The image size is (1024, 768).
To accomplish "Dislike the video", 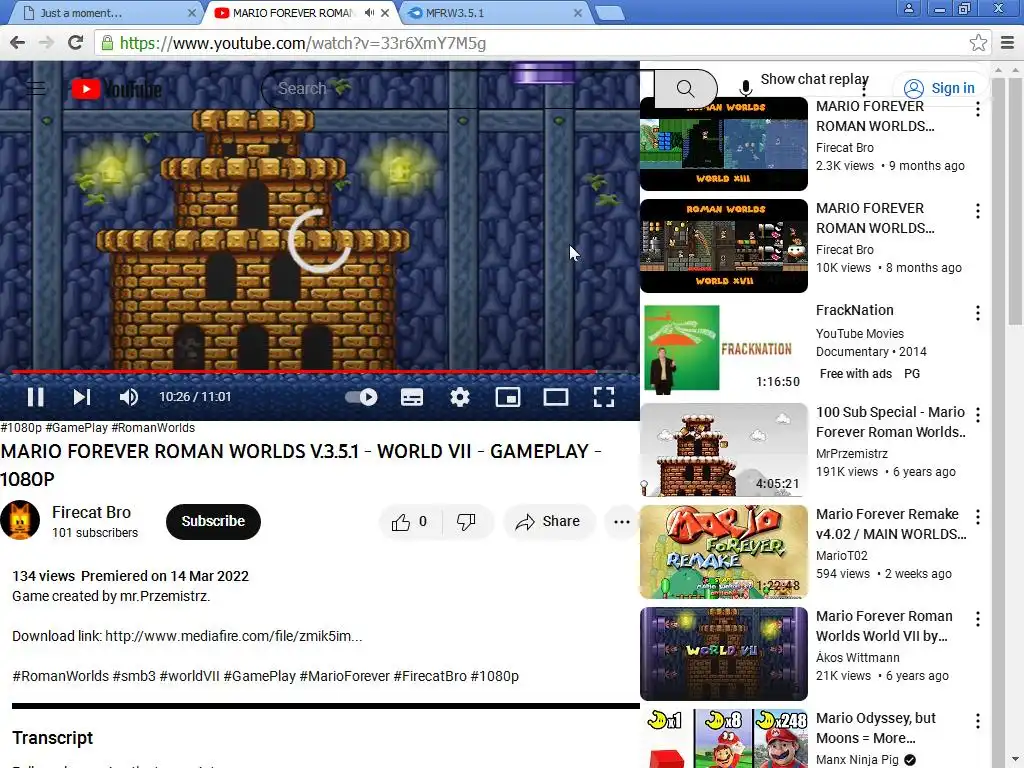I will click(466, 522).
